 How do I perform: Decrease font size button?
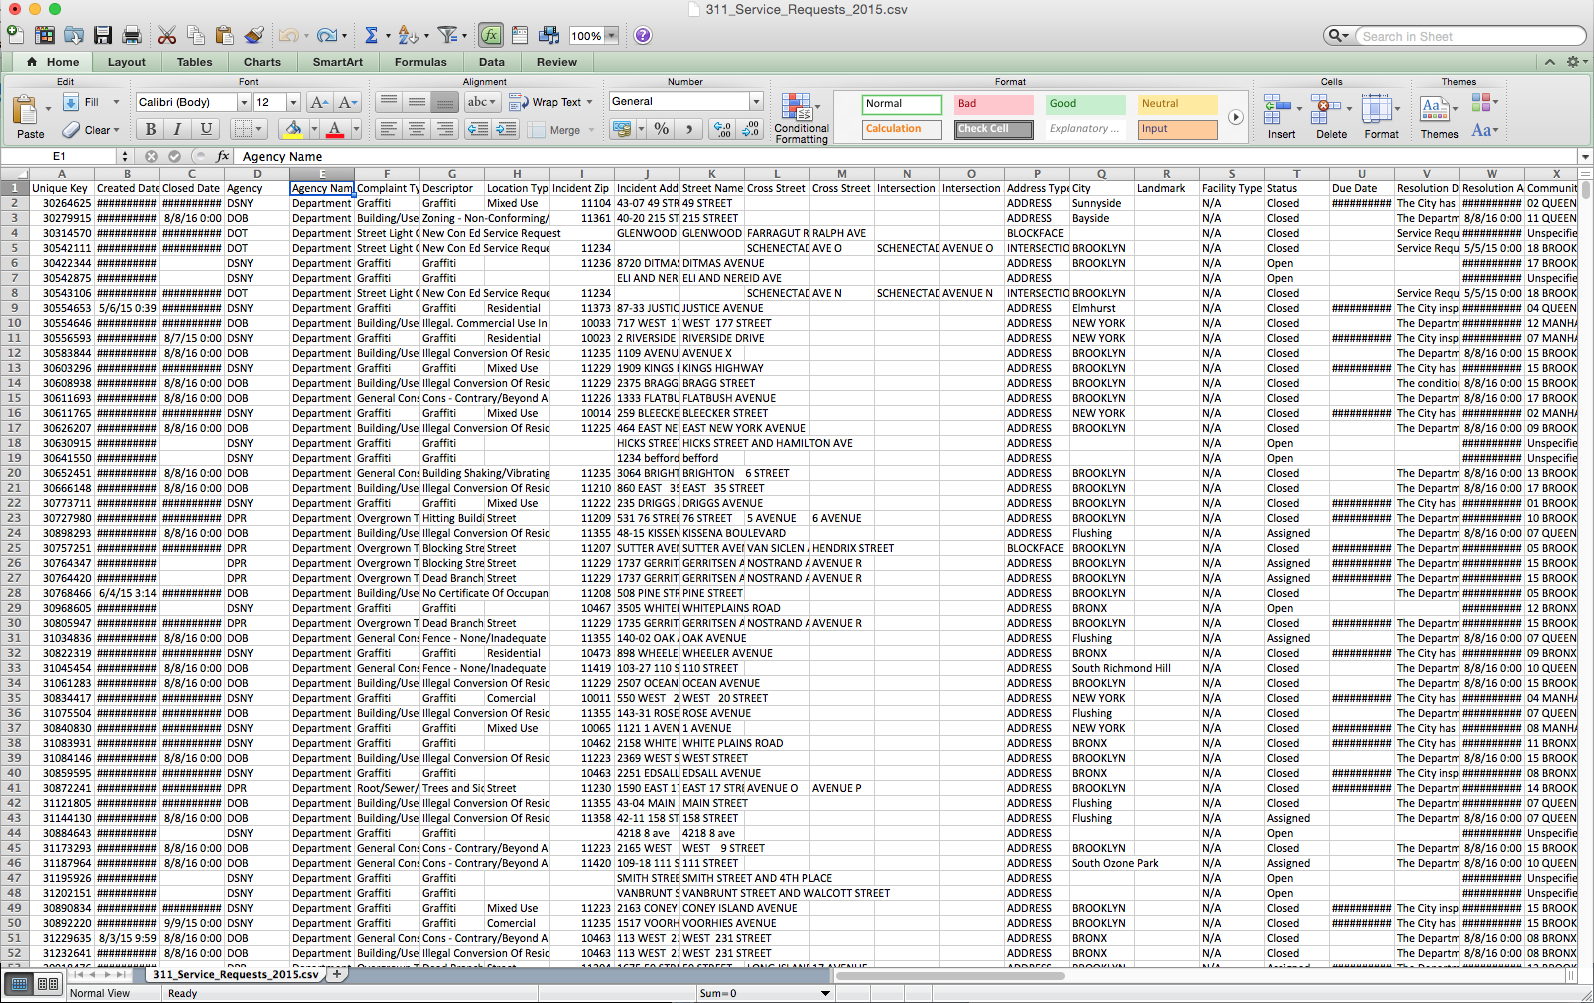[x=347, y=102]
